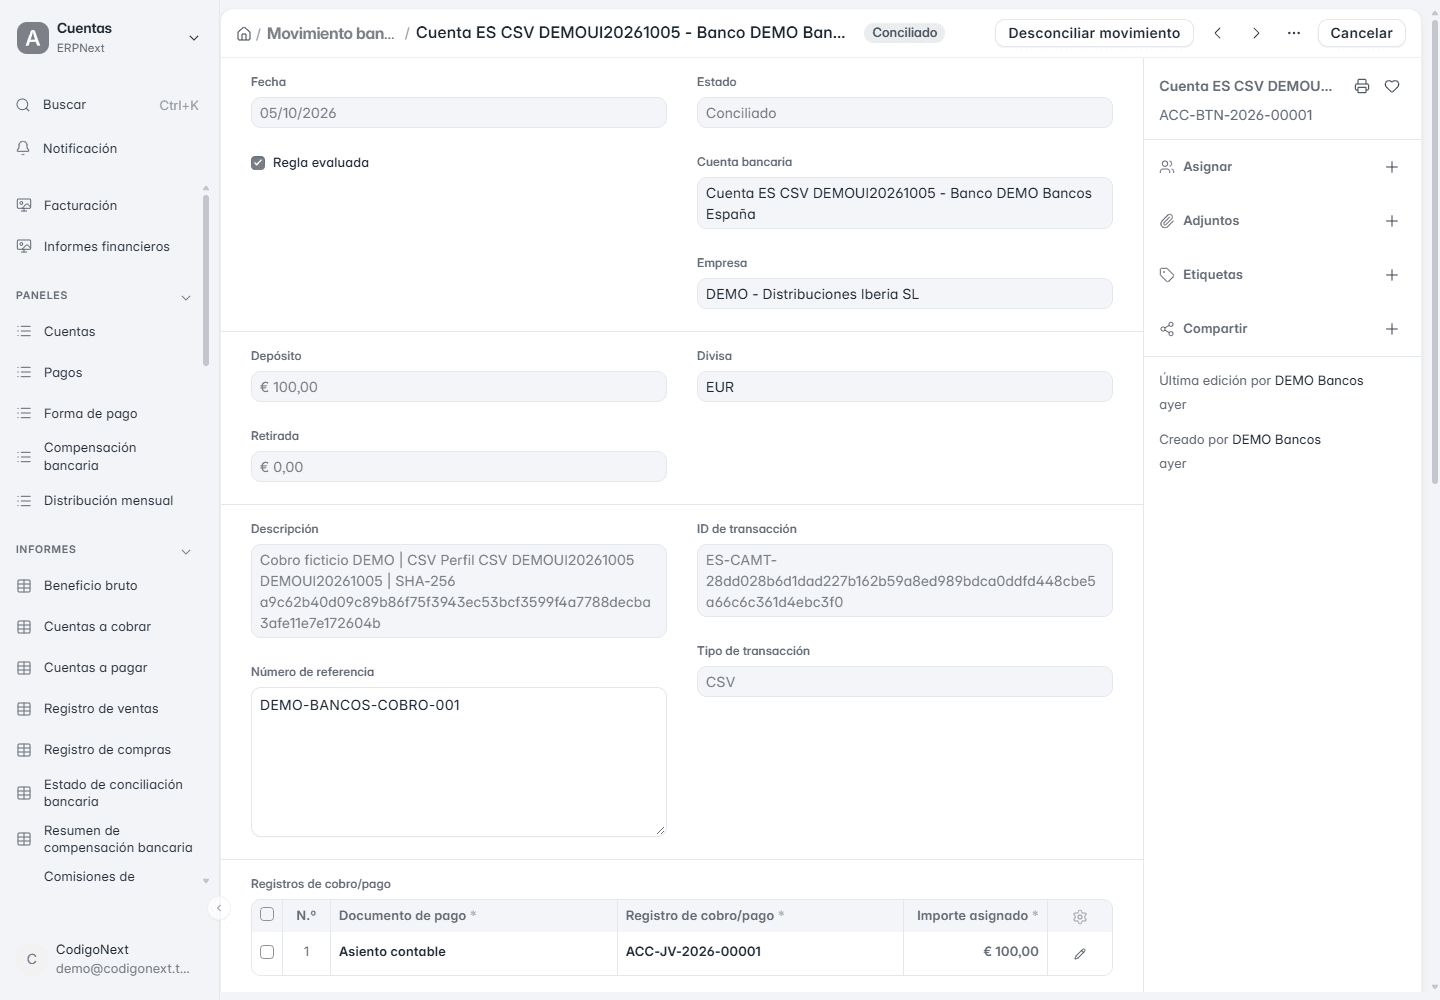Open Cuentas ERPNext workspace dropdown

[108, 38]
